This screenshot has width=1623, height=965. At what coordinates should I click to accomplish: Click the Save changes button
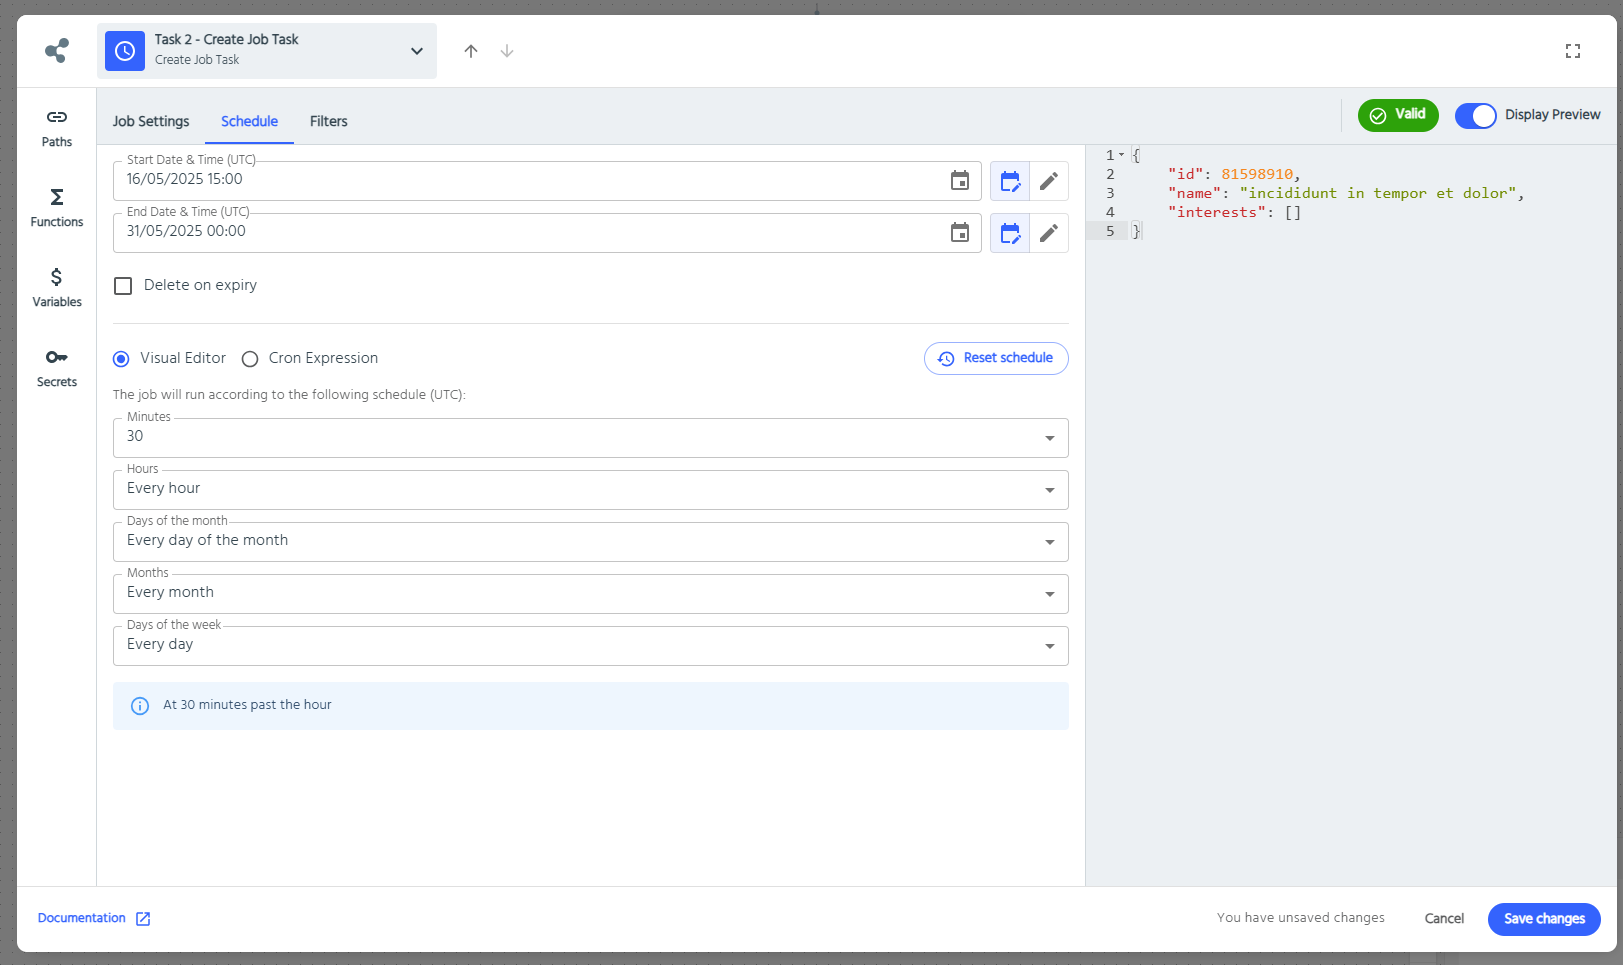(1544, 919)
